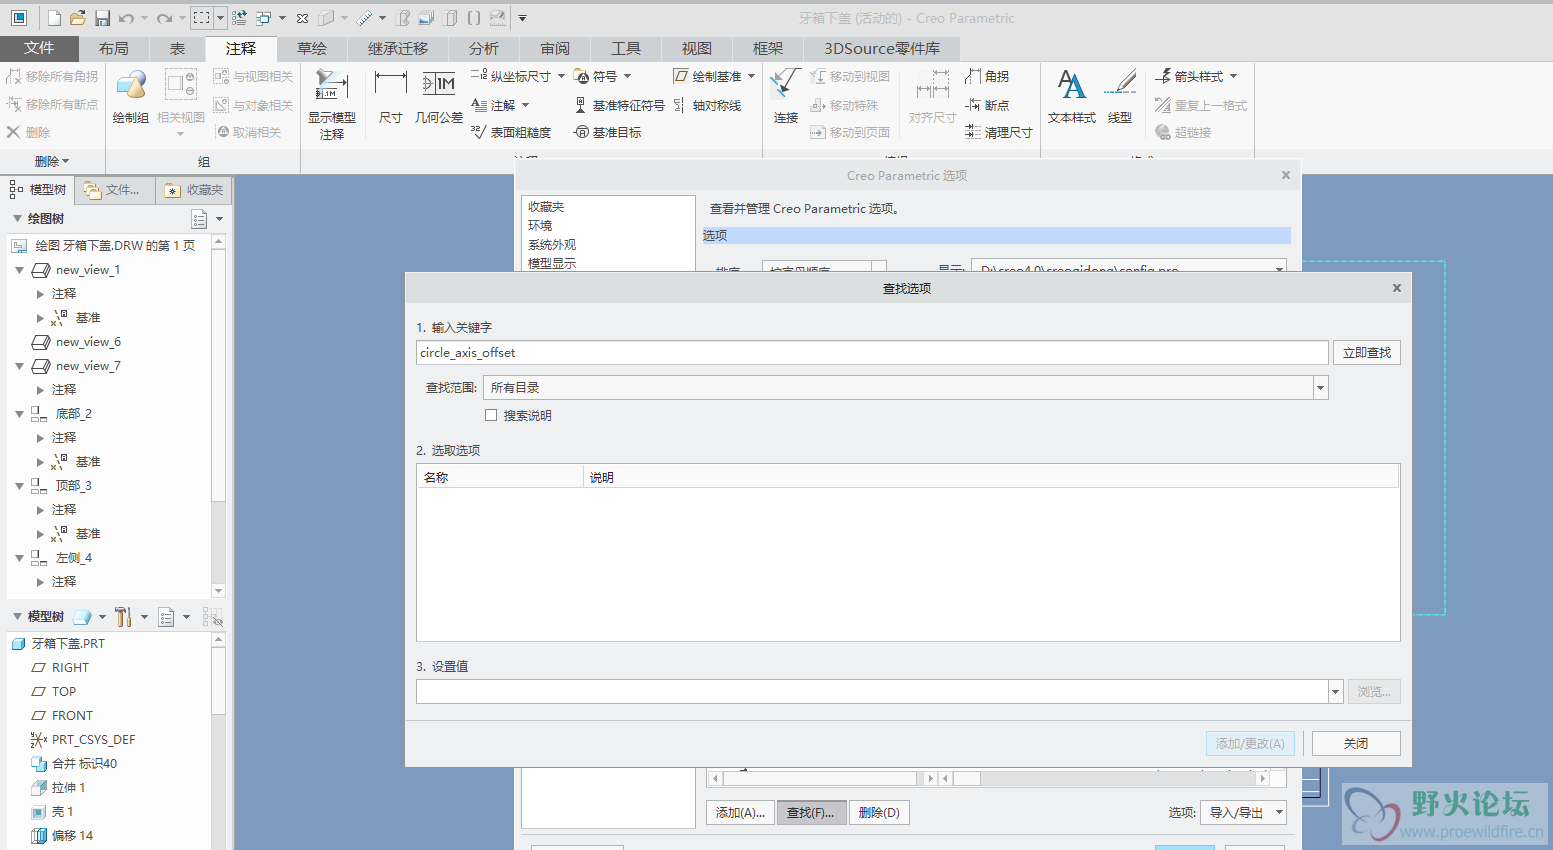Add a surface finish (表面粗糙度) symbol
This screenshot has width=1553, height=850.
(511, 132)
